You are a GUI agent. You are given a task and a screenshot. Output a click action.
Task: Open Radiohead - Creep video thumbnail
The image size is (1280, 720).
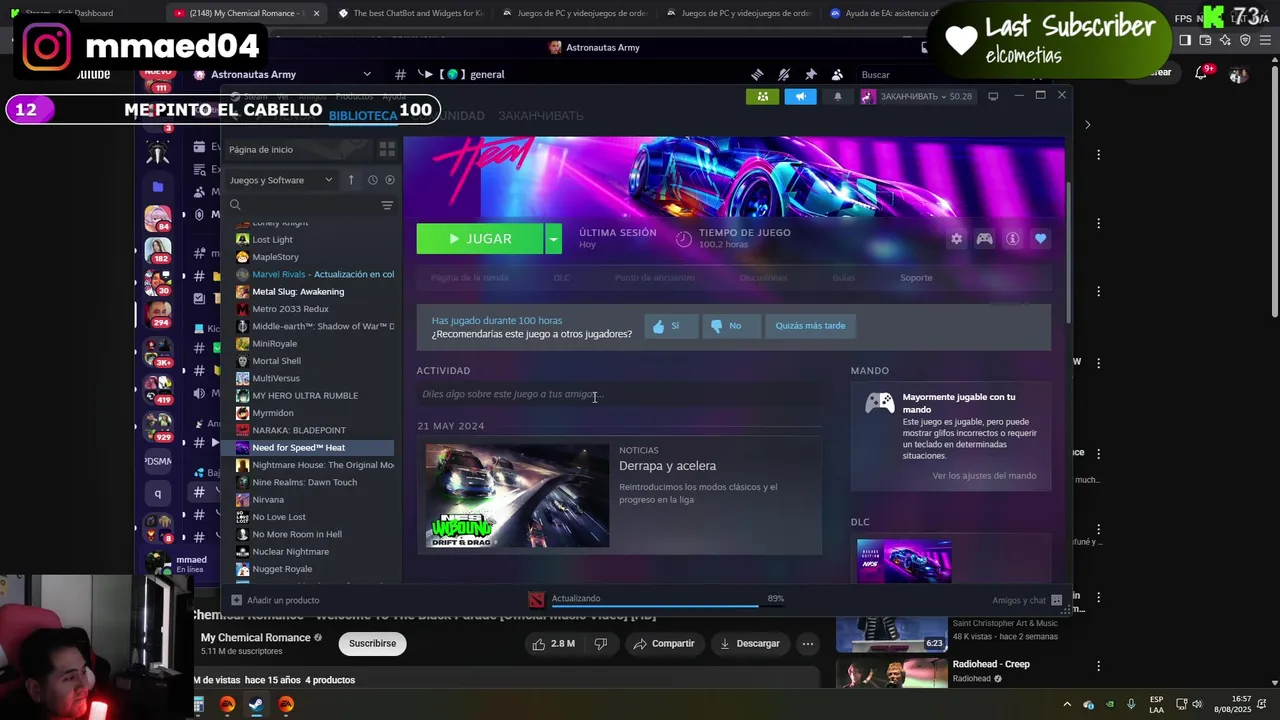tap(891, 673)
